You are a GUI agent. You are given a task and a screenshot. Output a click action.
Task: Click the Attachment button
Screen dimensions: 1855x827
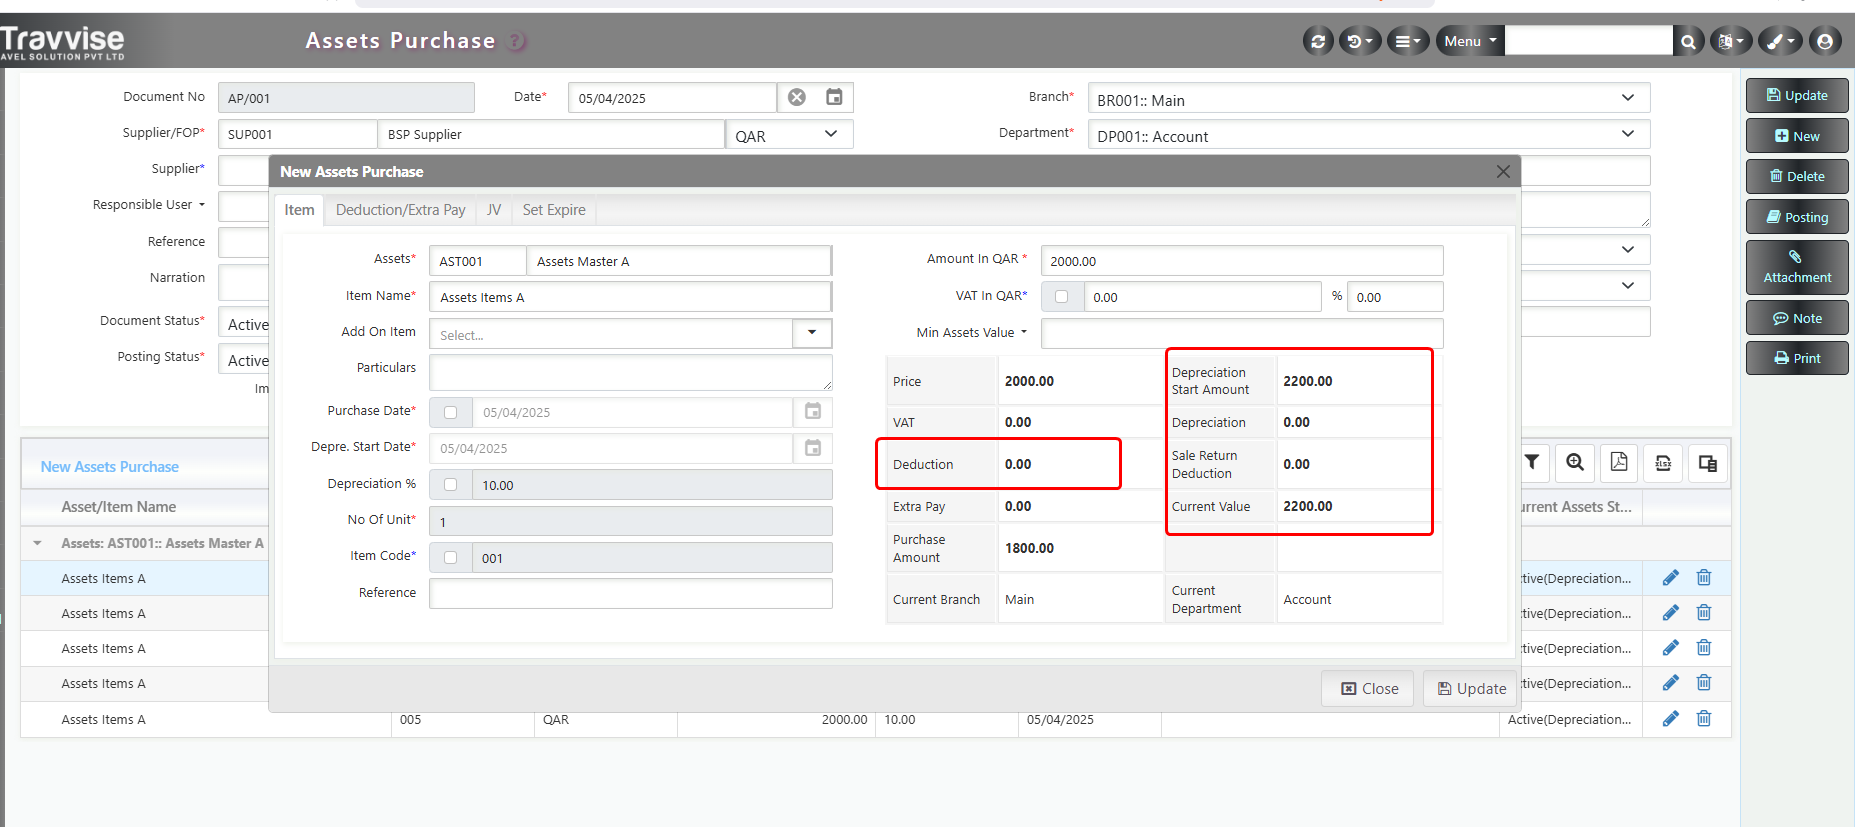(1797, 267)
